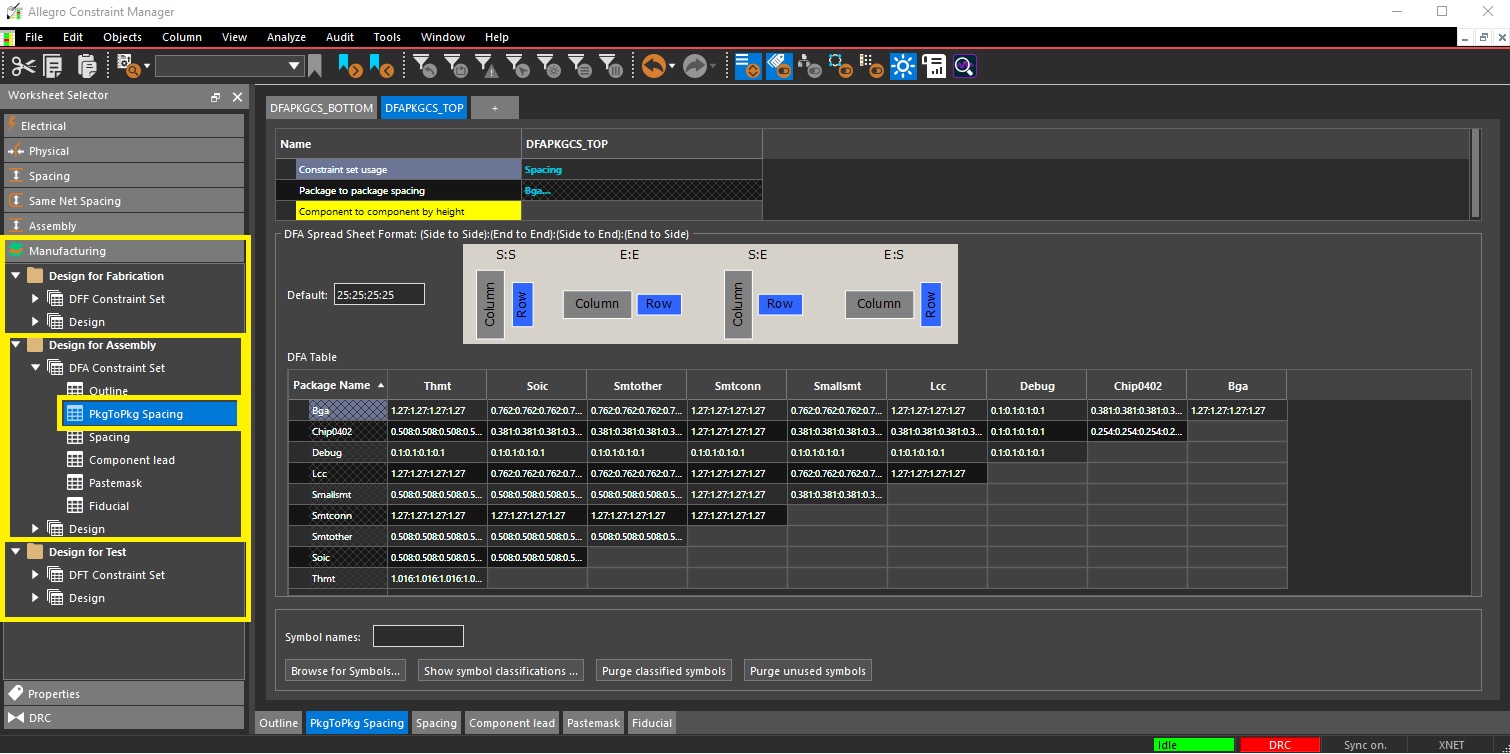Image resolution: width=1510 pixels, height=754 pixels.
Task: Sort by the Package Name column header
Action: pyautogui.click(x=331, y=385)
